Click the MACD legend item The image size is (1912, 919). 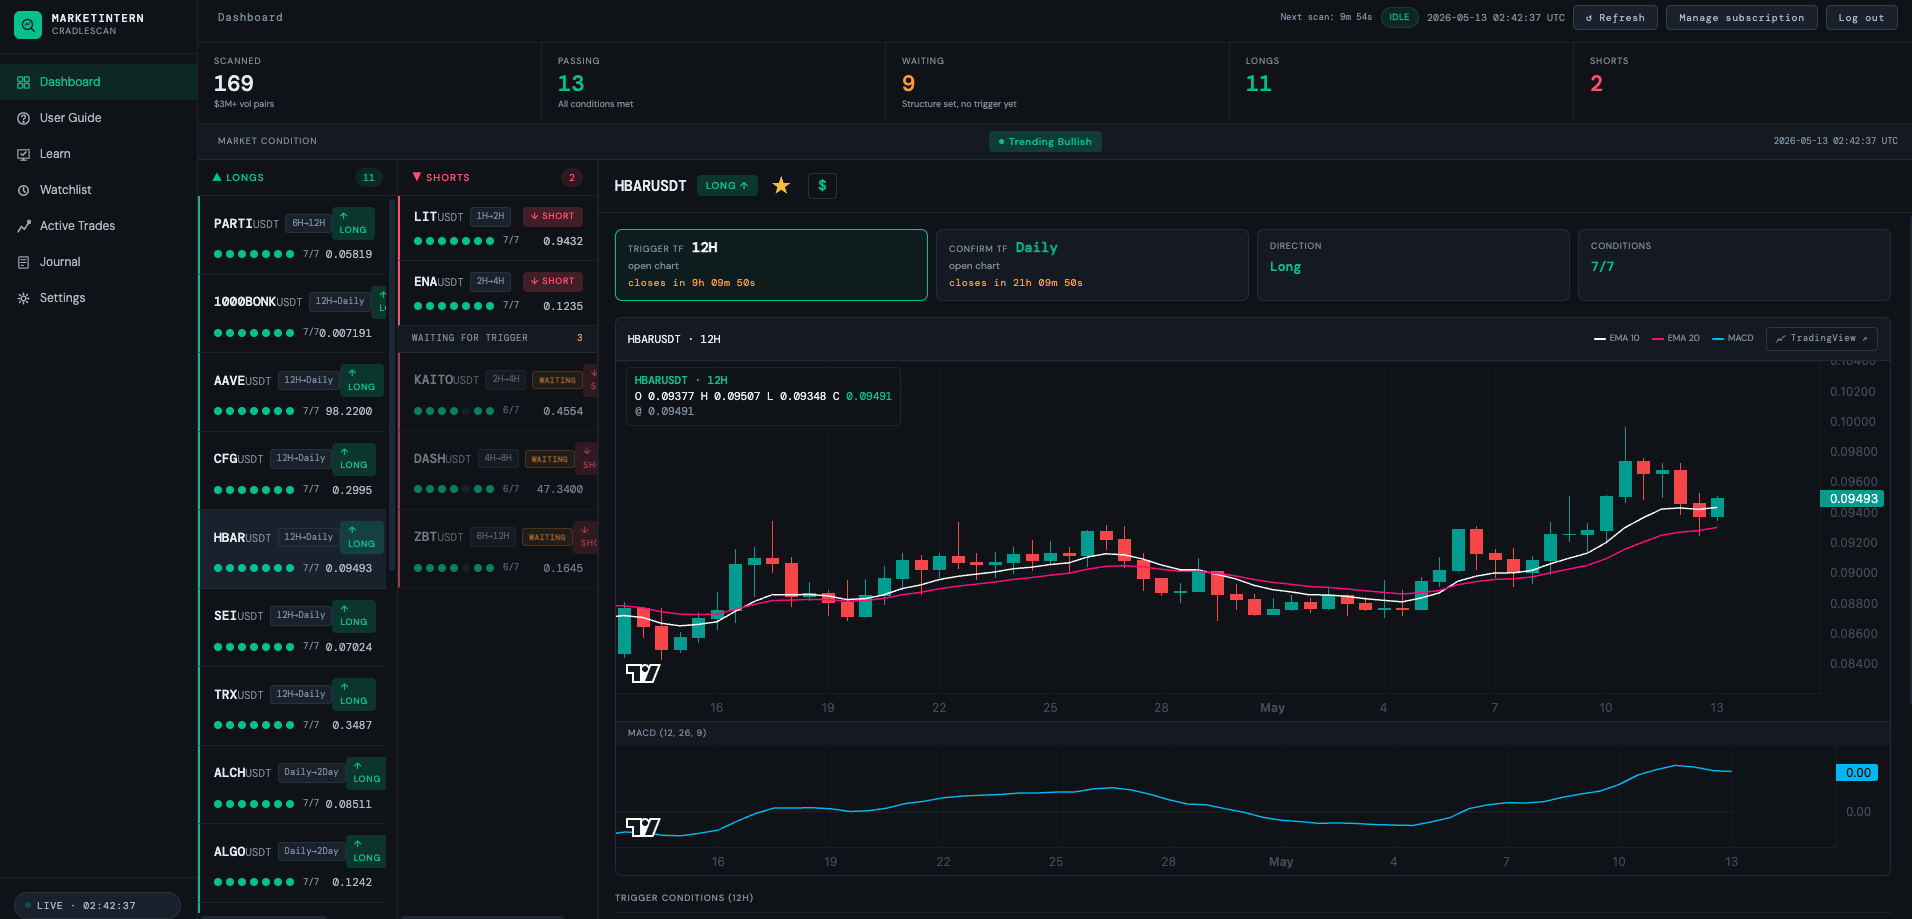[x=1733, y=338]
